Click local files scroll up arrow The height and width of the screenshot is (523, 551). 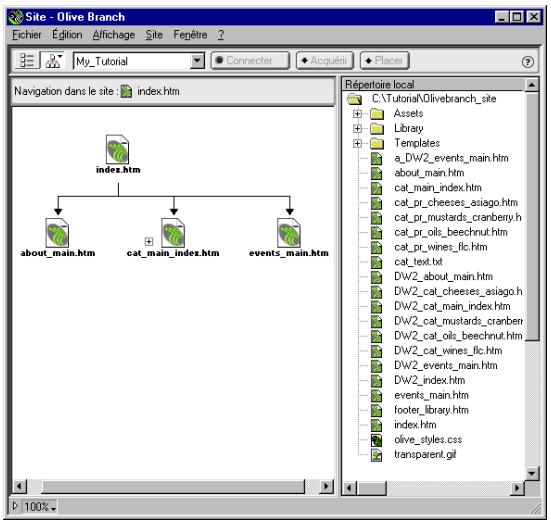click(x=532, y=85)
